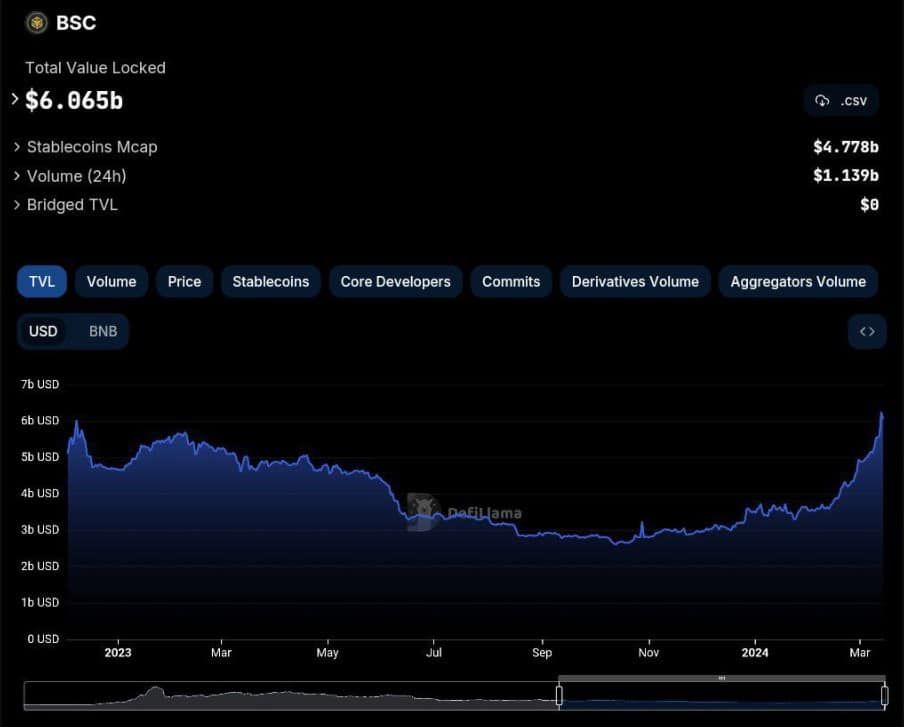
Task: Click the BSC chain logo icon
Action: coord(37,23)
